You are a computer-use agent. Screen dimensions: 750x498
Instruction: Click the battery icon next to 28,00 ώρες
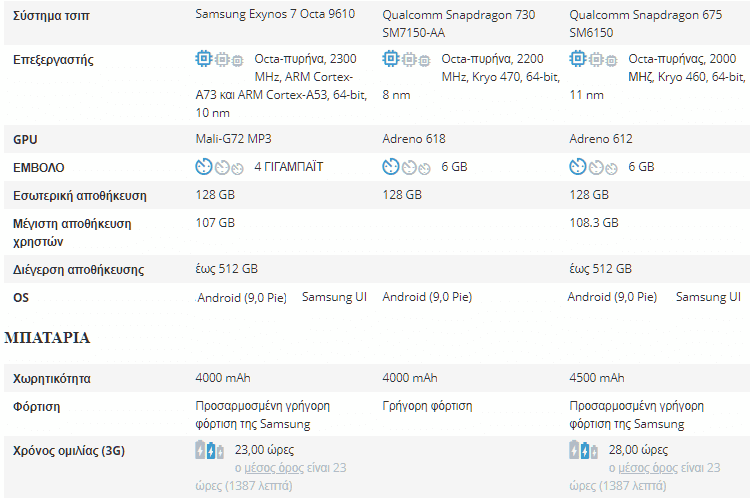pyautogui.click(x=584, y=450)
